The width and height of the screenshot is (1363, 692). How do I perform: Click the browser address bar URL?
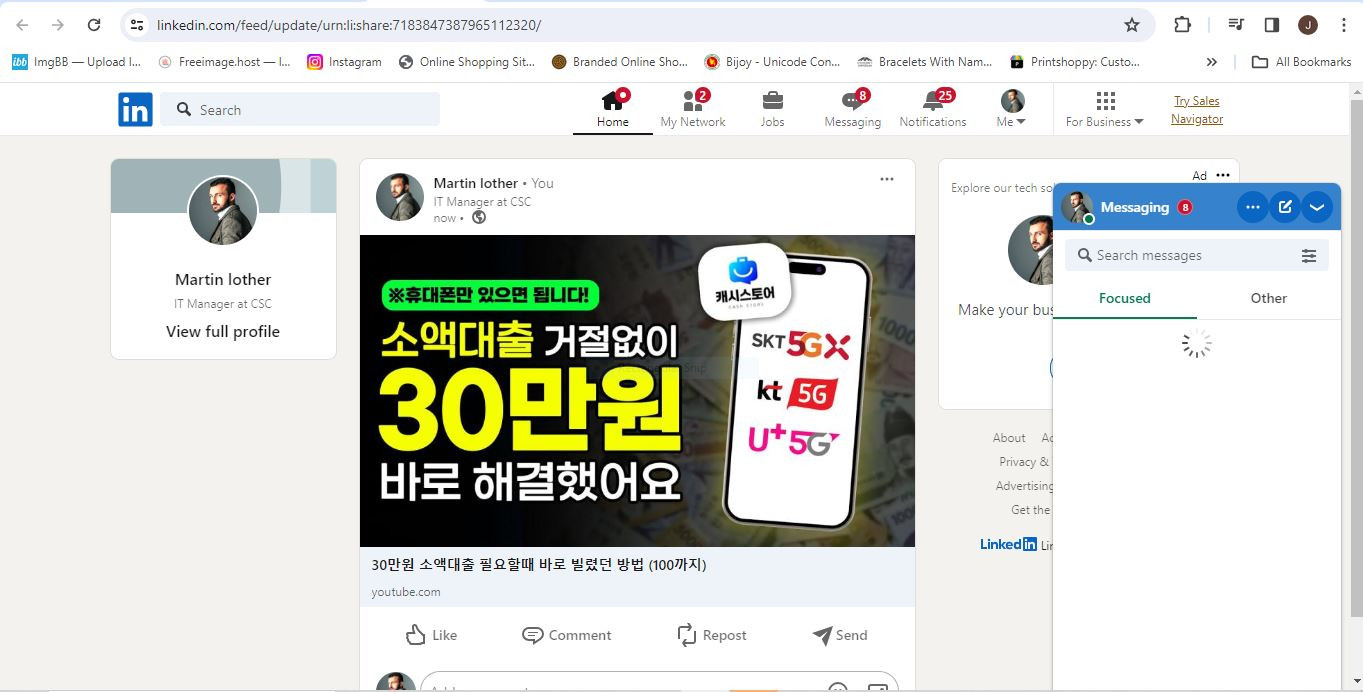coord(349,25)
